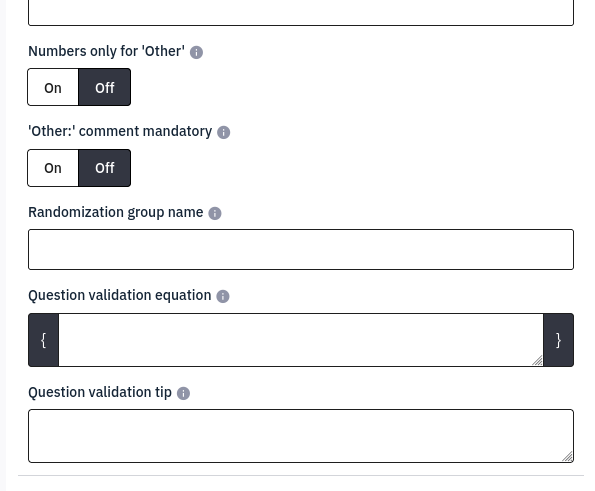Click info icon next to Question validation tip

pos(183,393)
